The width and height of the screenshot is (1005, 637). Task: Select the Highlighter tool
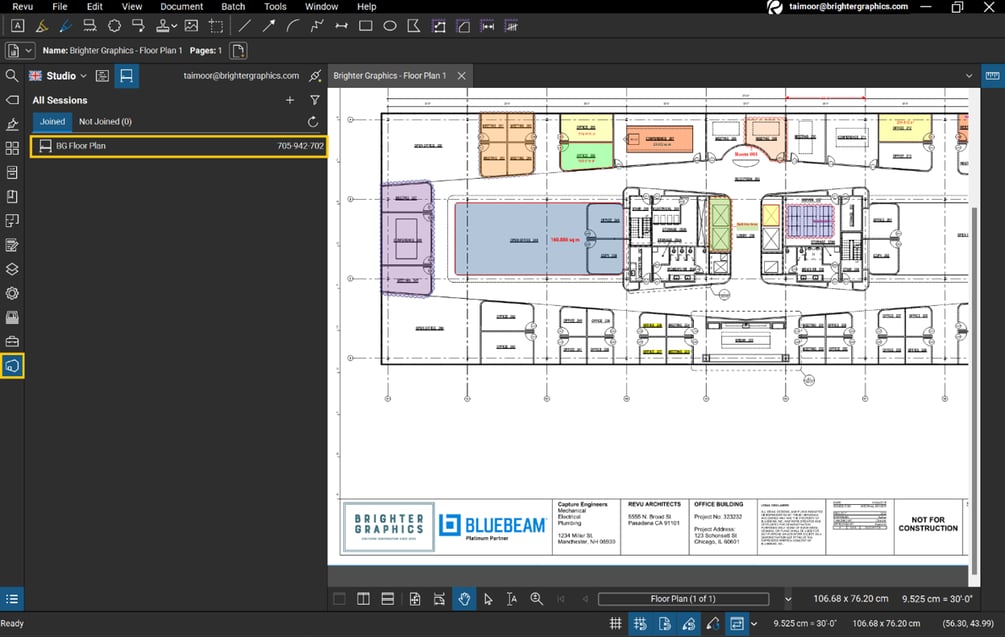[x=41, y=25]
